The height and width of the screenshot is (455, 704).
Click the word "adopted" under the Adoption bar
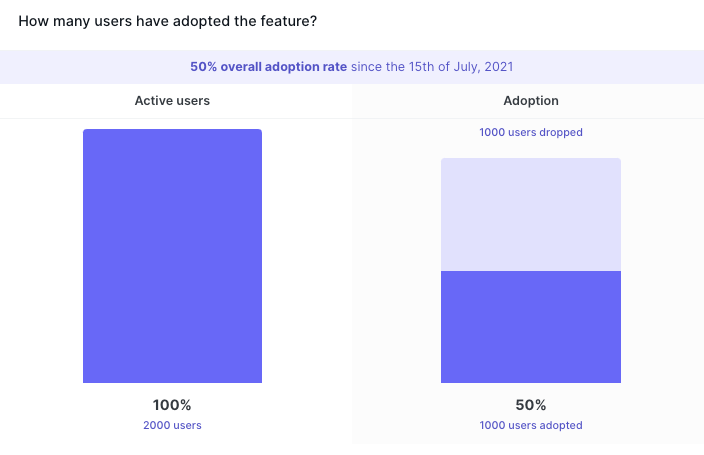559,425
